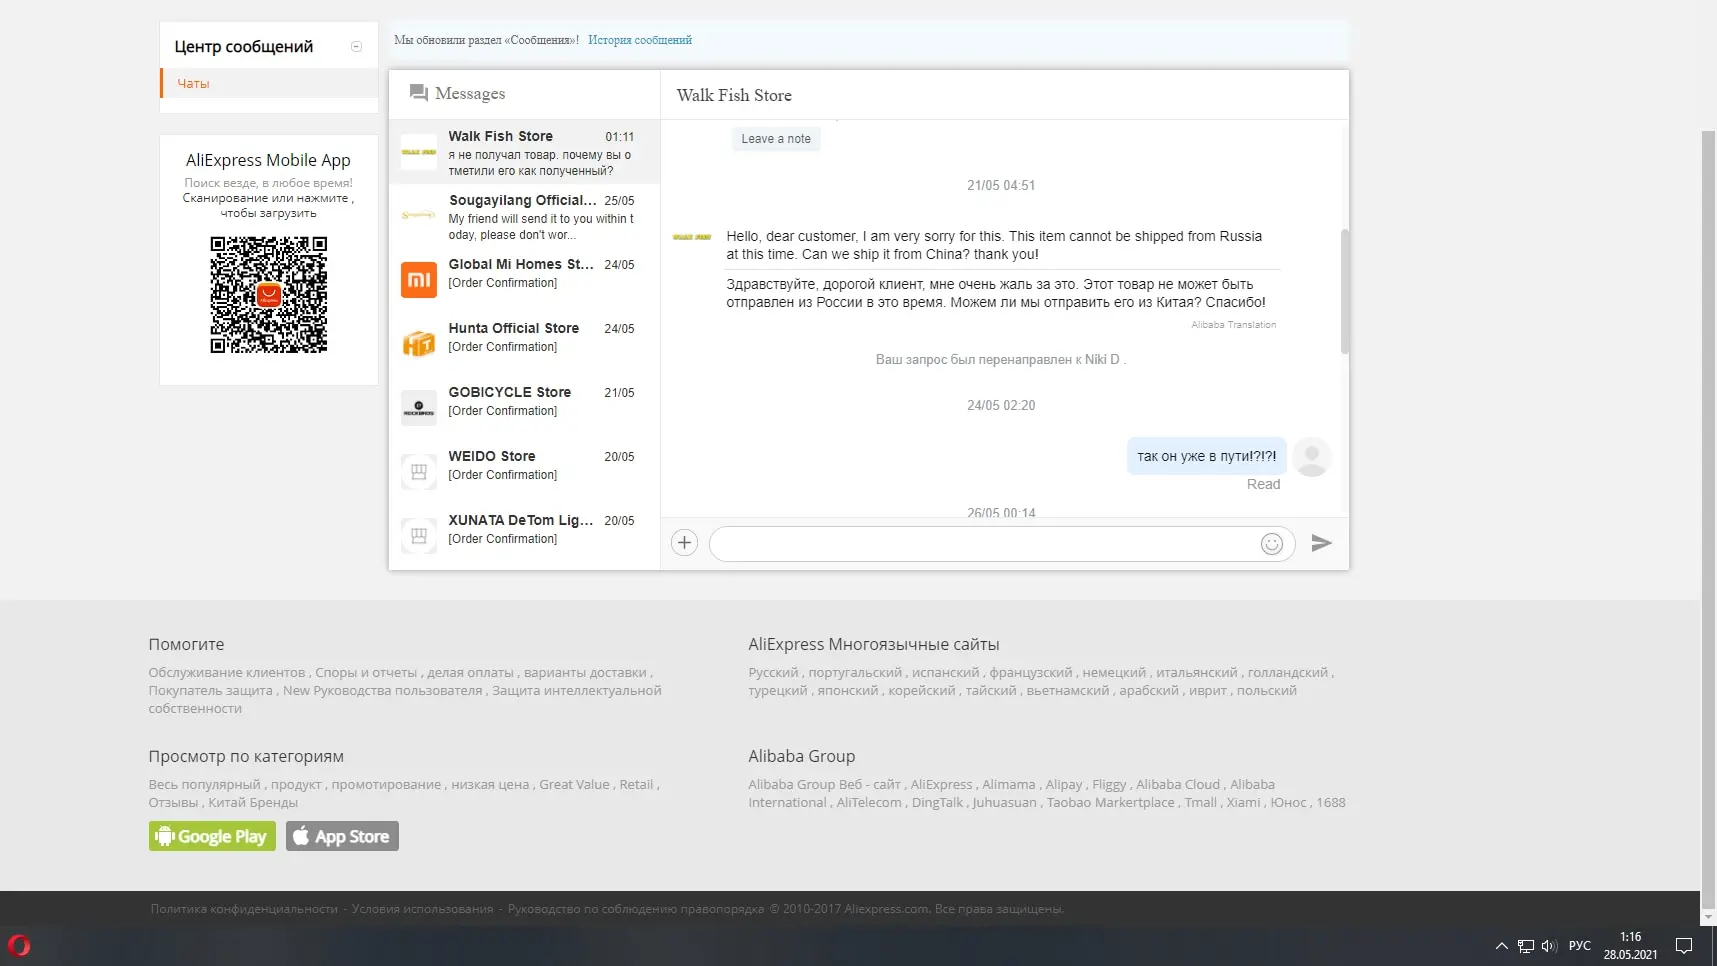
Task: Click the Walk Fish Store chat header
Action: 734,95
